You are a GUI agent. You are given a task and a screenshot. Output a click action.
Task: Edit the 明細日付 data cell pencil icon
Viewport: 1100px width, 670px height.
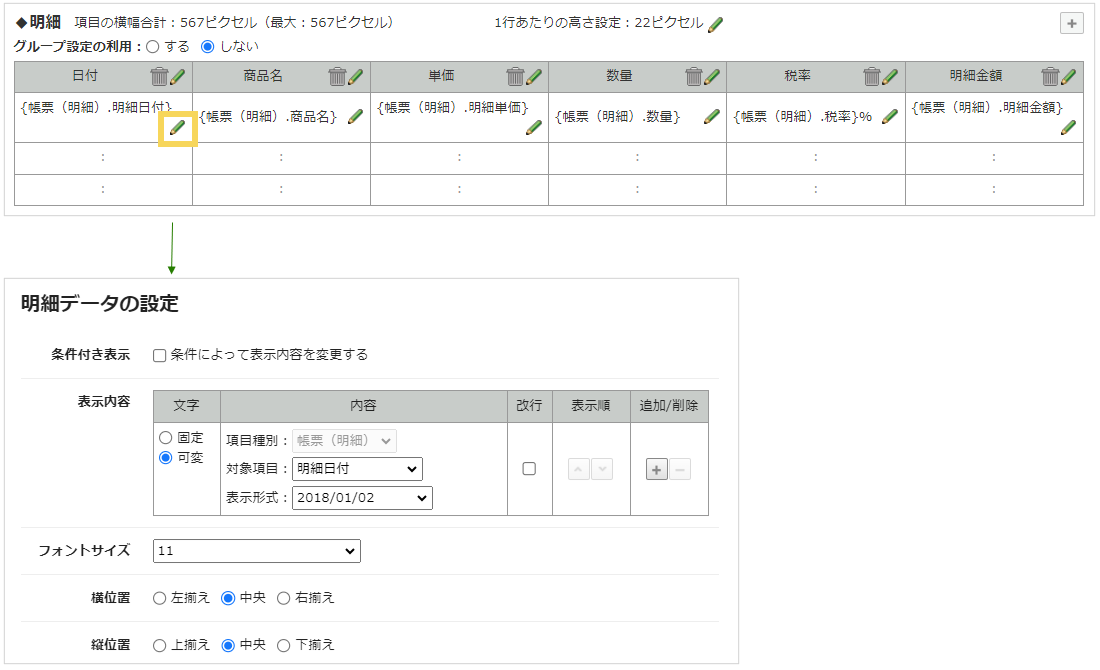tap(177, 128)
